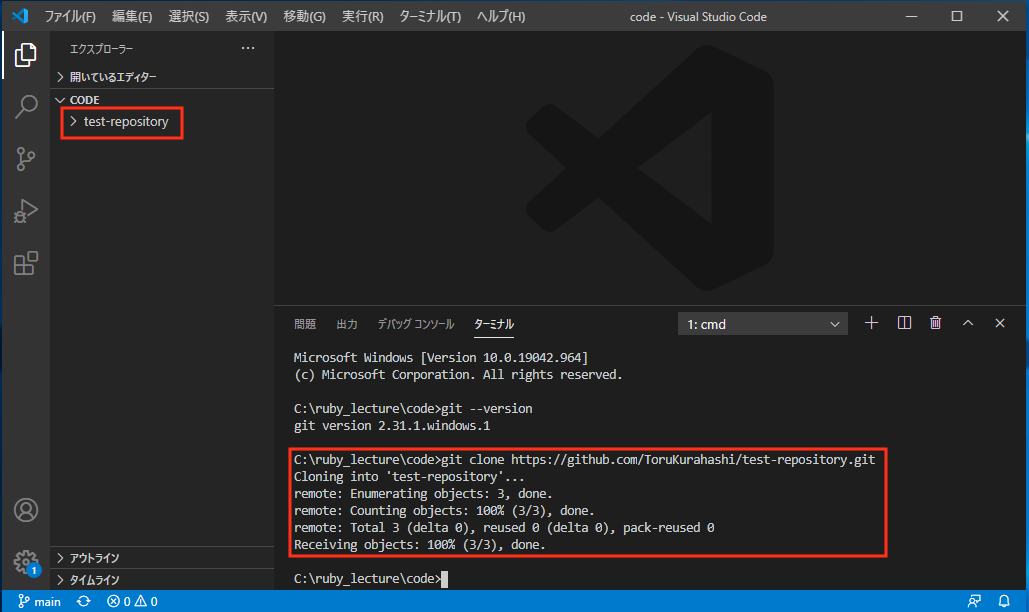Open the Accounts menu icon
The width and height of the screenshot is (1029, 612).
coord(26,510)
